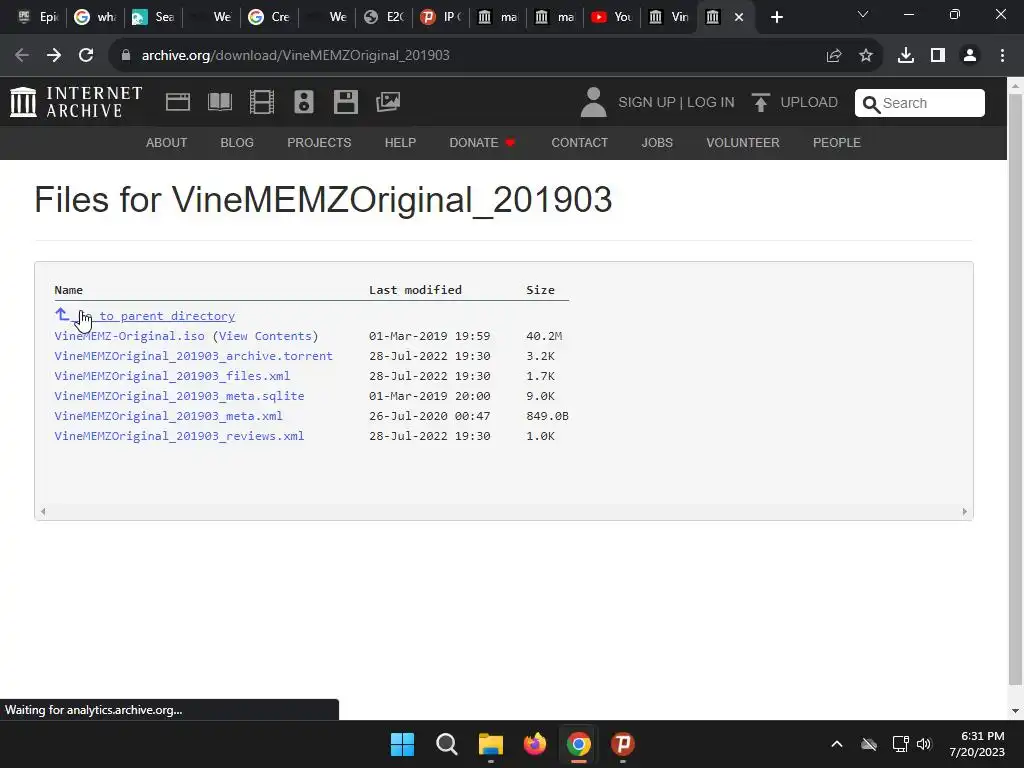Screen dimensions: 1024x768
Task: Open the HELP menu item
Action: (400, 143)
